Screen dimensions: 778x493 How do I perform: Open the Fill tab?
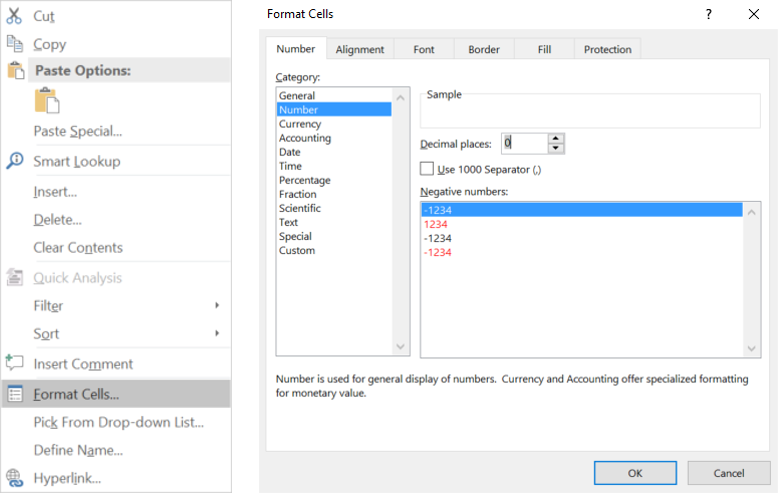coord(544,49)
